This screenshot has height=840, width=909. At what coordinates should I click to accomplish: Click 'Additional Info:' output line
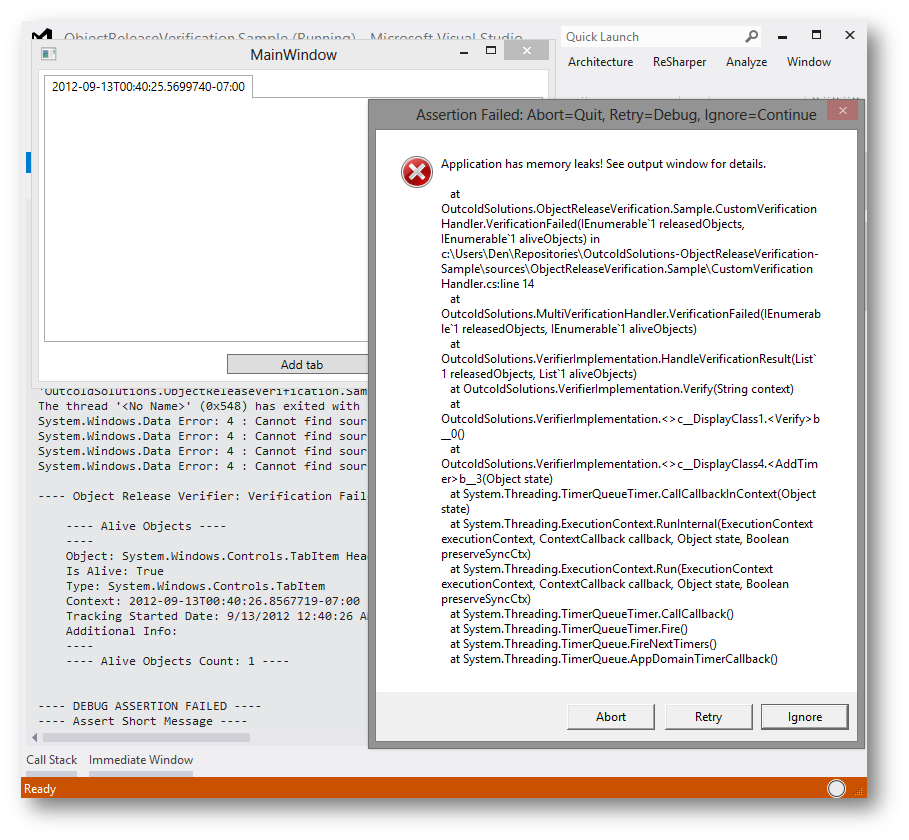[121, 631]
